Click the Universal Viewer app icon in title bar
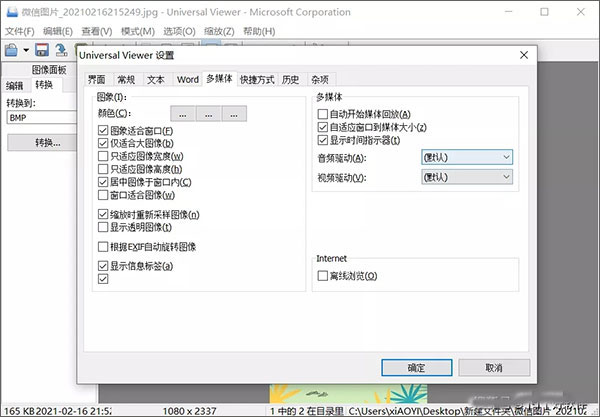 pyautogui.click(x=10, y=12)
